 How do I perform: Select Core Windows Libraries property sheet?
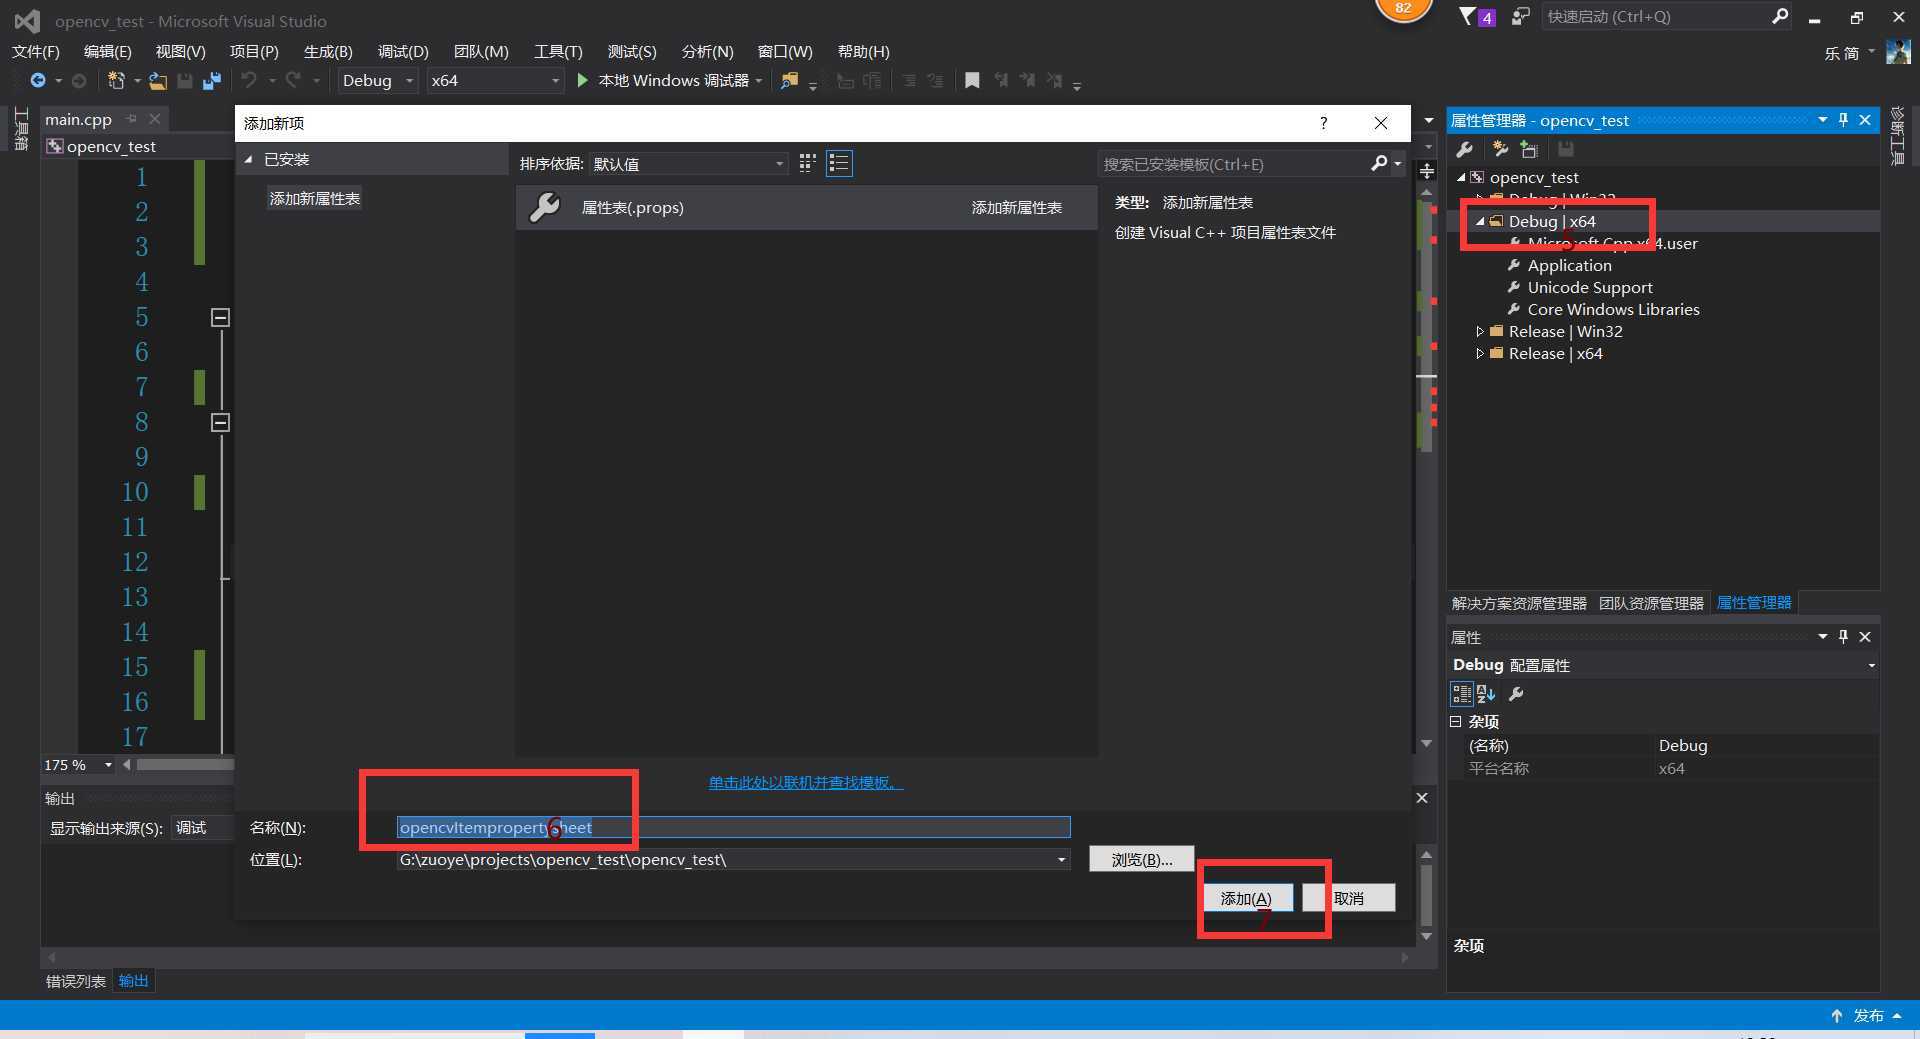[1613, 309]
